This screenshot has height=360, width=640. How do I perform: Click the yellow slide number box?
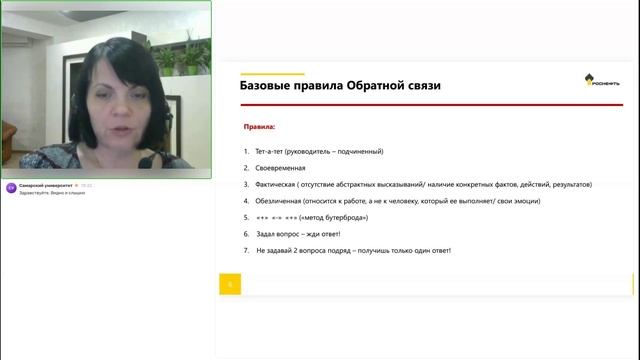tap(230, 284)
